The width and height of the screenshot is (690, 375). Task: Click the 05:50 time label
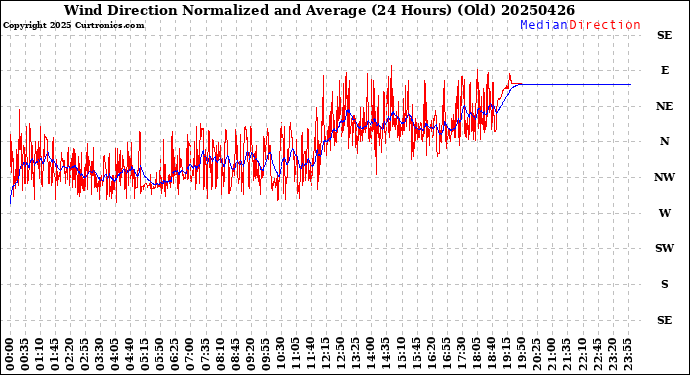[160, 354]
